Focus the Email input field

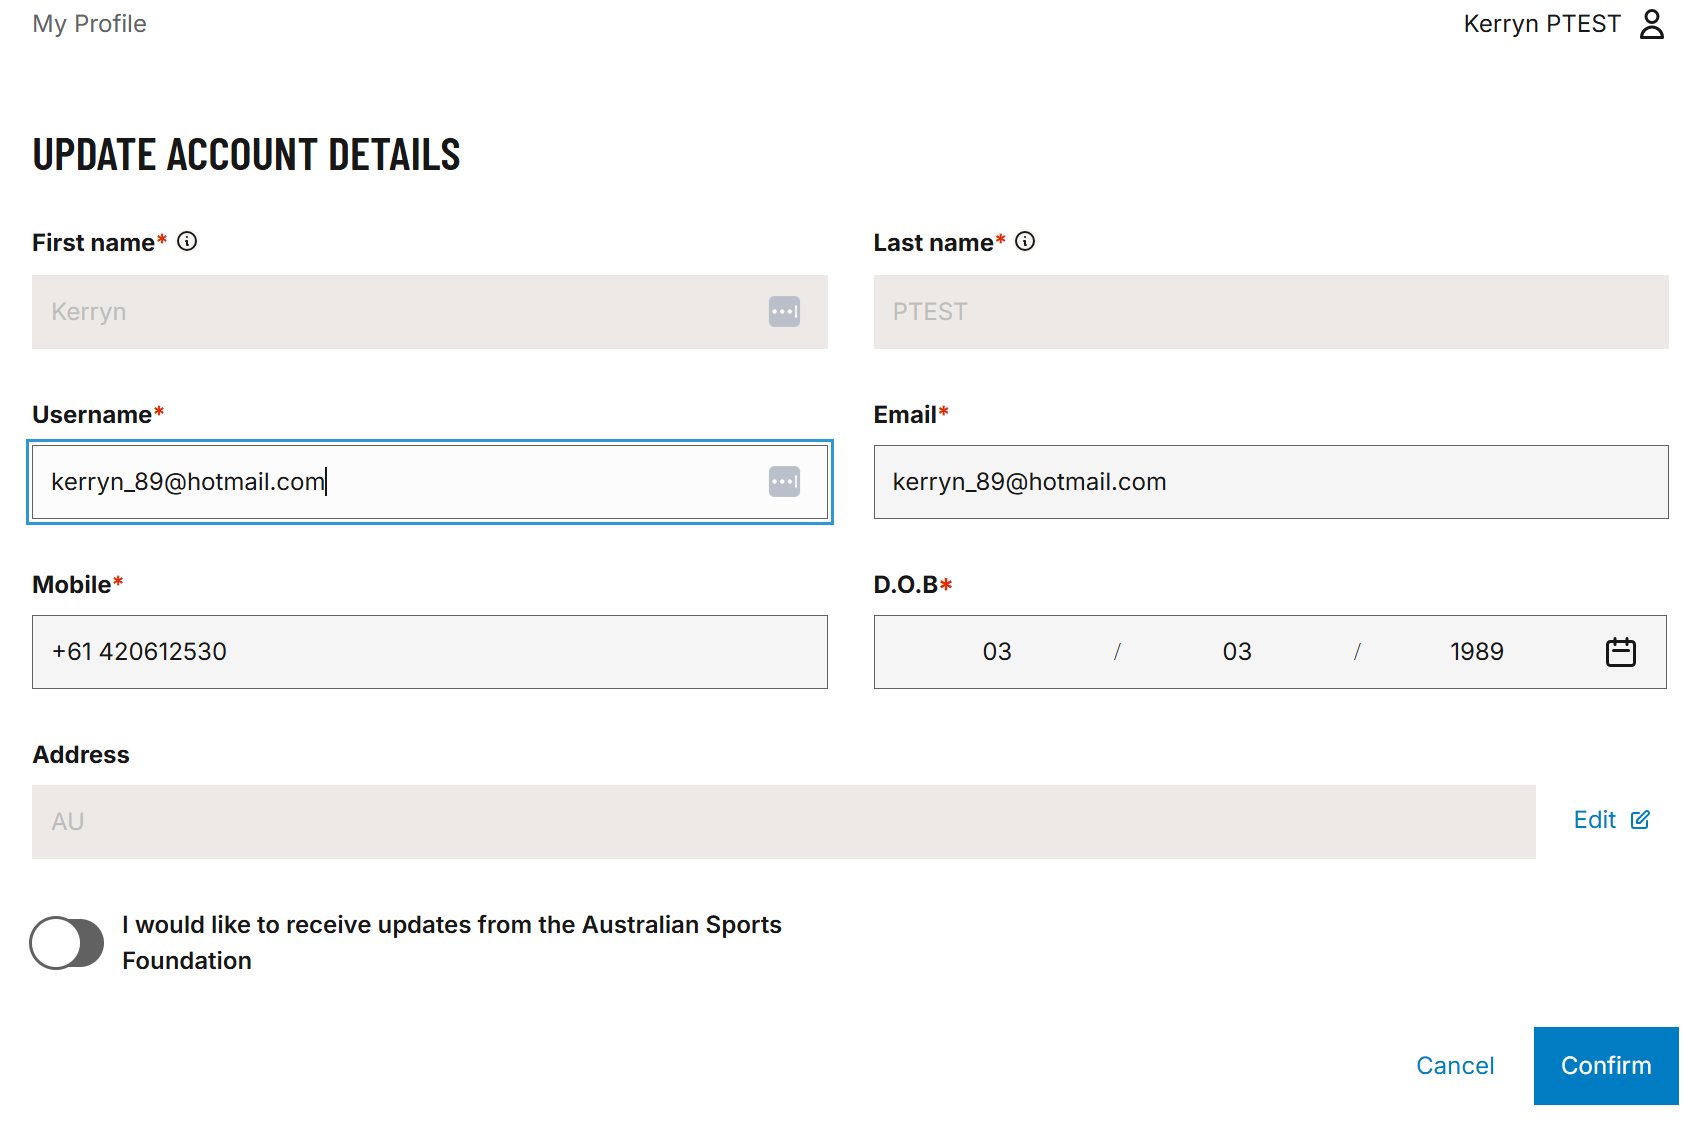pos(1271,482)
